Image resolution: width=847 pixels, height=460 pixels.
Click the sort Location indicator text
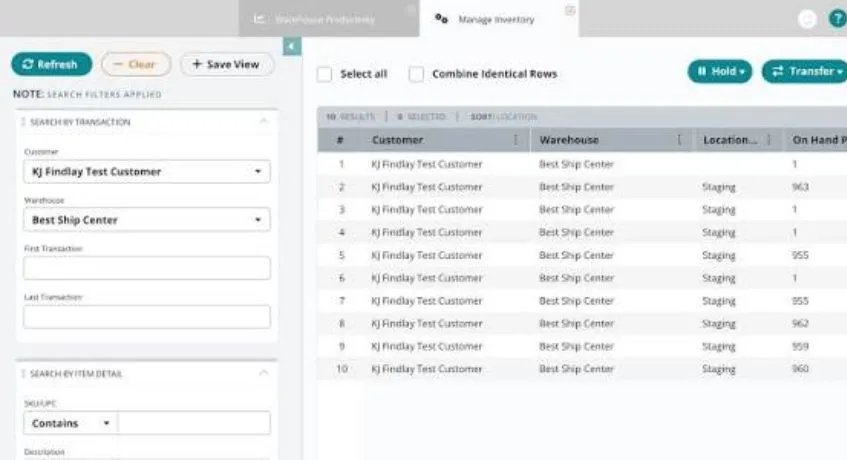click(503, 117)
